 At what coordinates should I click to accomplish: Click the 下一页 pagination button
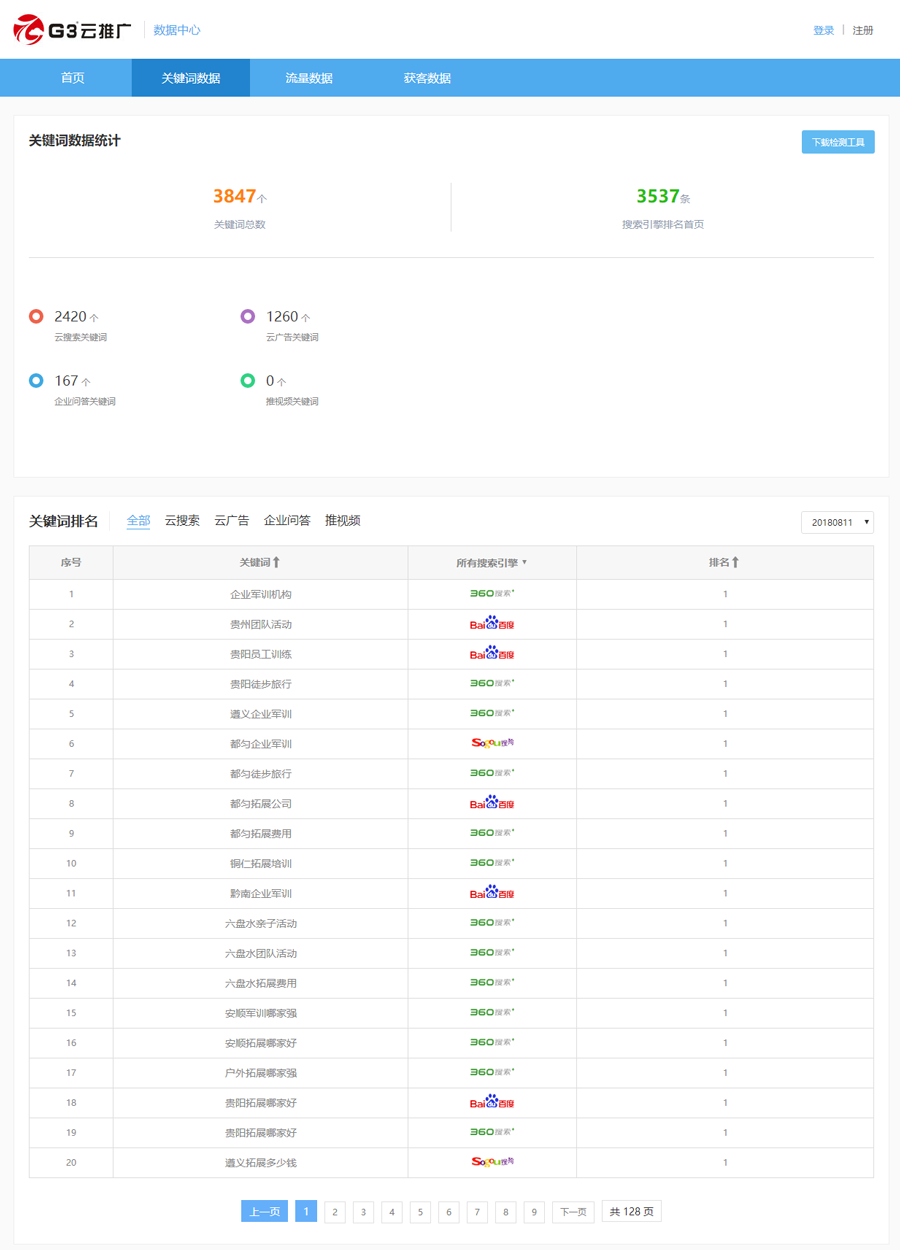(573, 1212)
